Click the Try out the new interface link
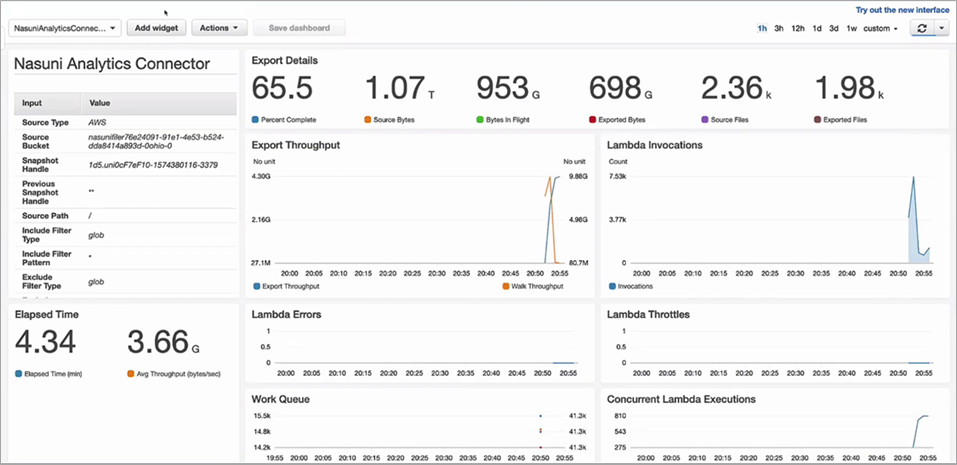Image resolution: width=957 pixels, height=465 pixels. (x=902, y=10)
